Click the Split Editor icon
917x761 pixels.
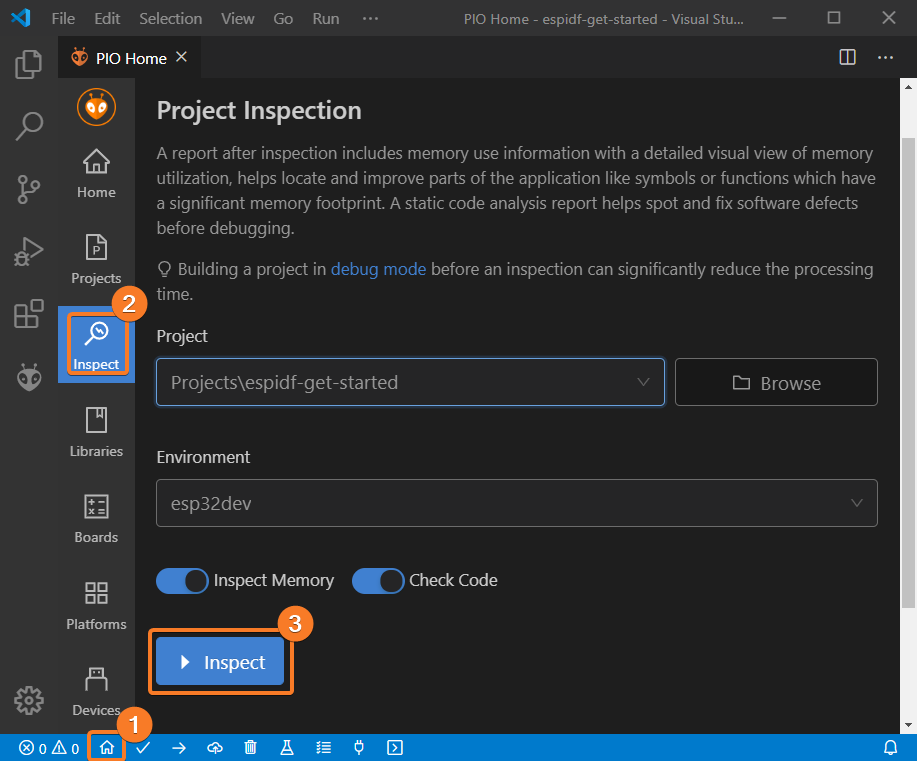coord(847,57)
